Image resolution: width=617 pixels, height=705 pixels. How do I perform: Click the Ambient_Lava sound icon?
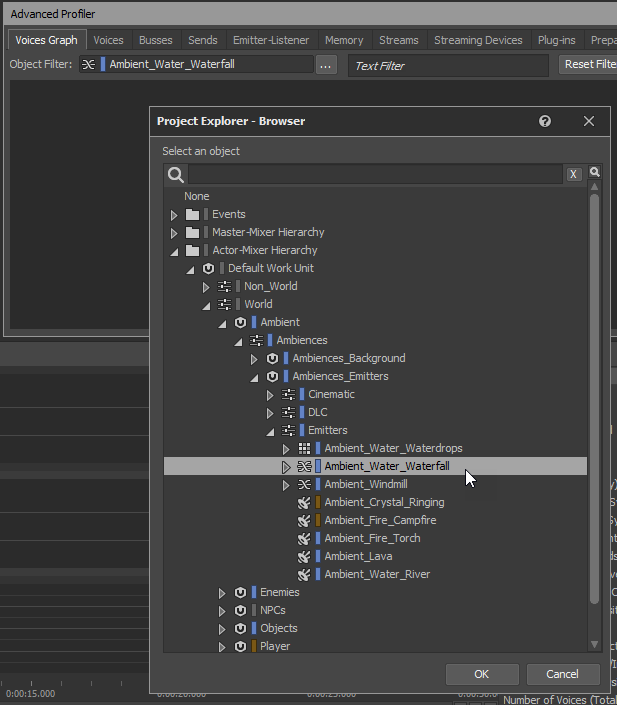click(305, 556)
